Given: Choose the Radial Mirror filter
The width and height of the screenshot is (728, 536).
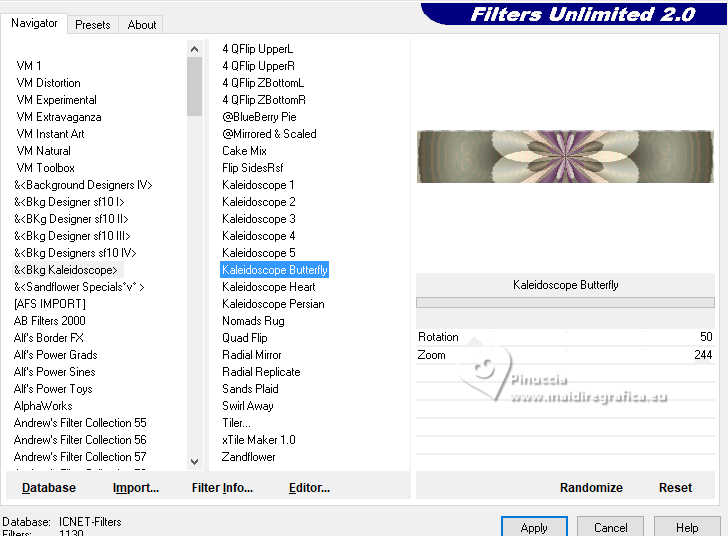Looking at the screenshot, I should point(252,355).
